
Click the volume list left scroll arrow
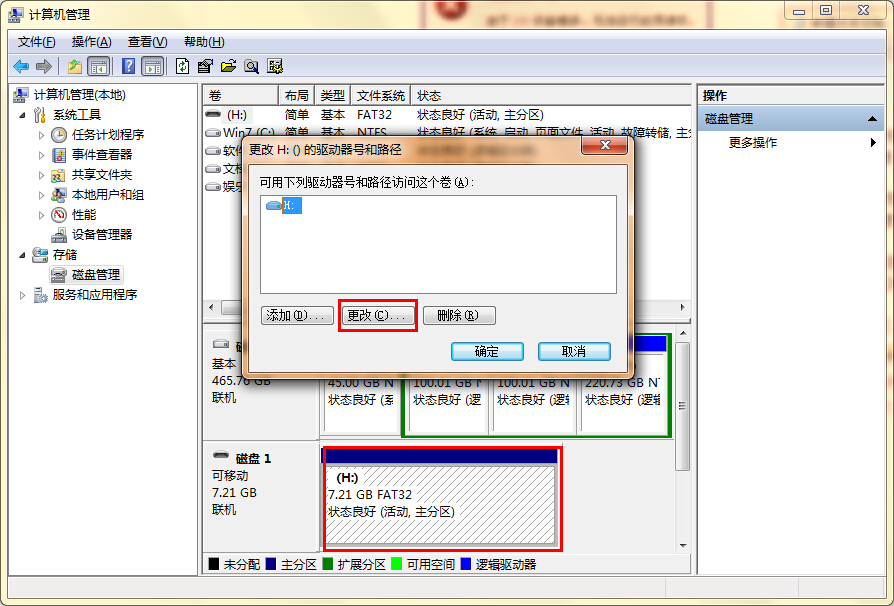(212, 307)
